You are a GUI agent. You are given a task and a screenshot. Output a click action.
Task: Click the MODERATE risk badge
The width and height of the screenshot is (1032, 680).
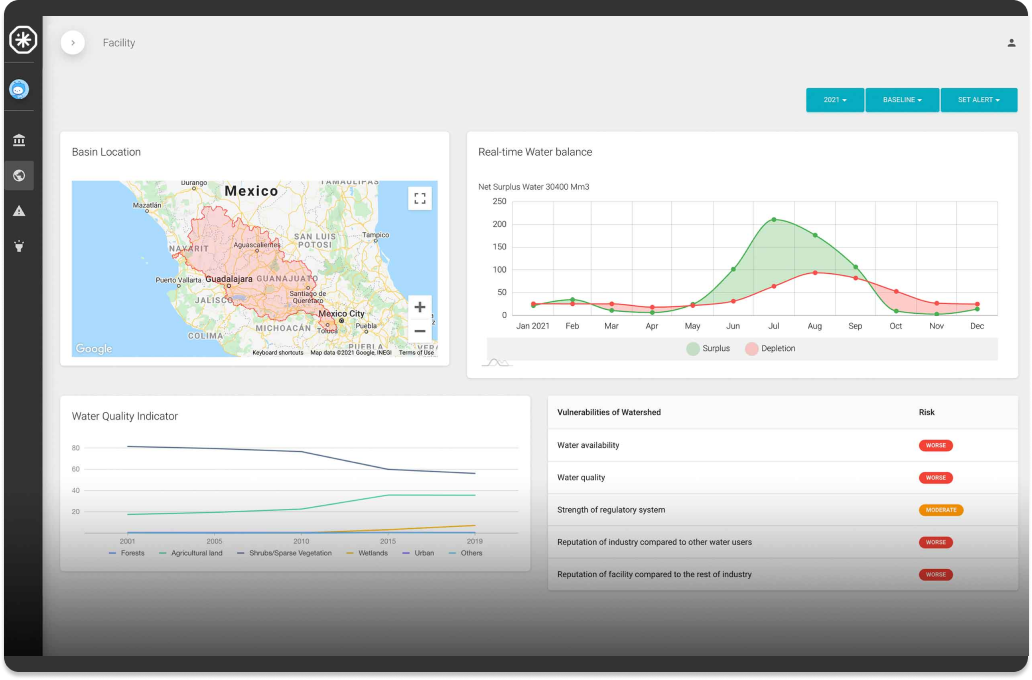(x=940, y=510)
